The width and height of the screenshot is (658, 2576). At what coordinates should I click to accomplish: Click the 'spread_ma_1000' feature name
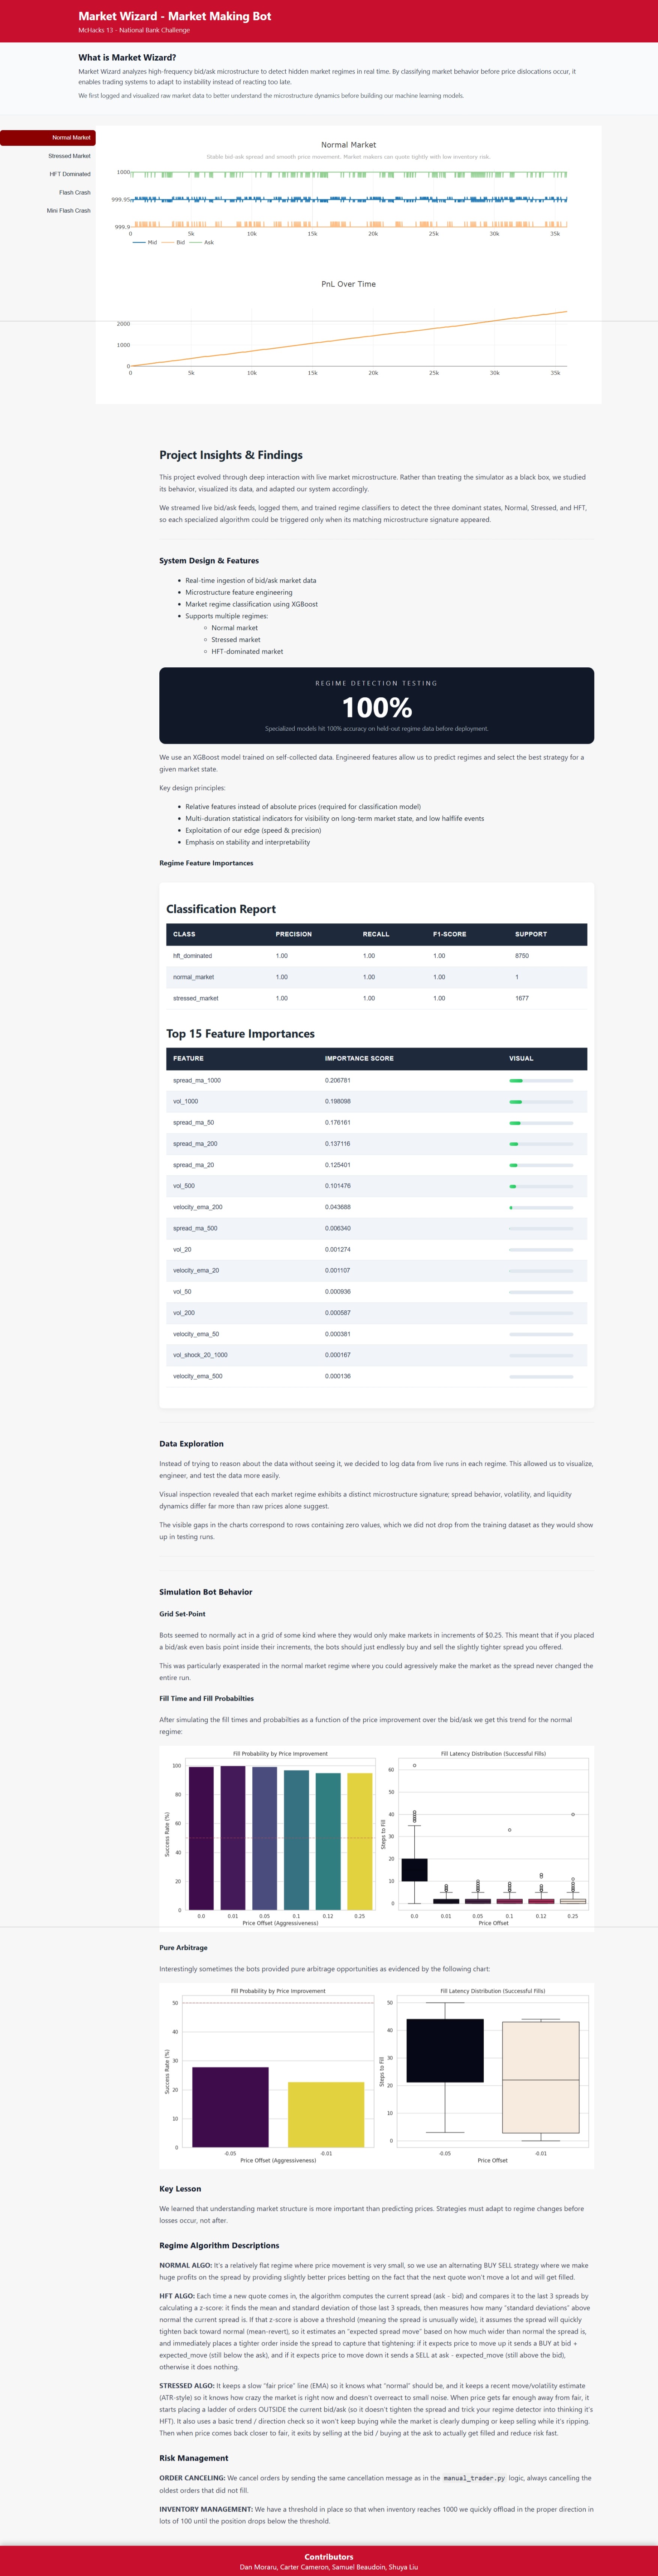pos(197,1080)
